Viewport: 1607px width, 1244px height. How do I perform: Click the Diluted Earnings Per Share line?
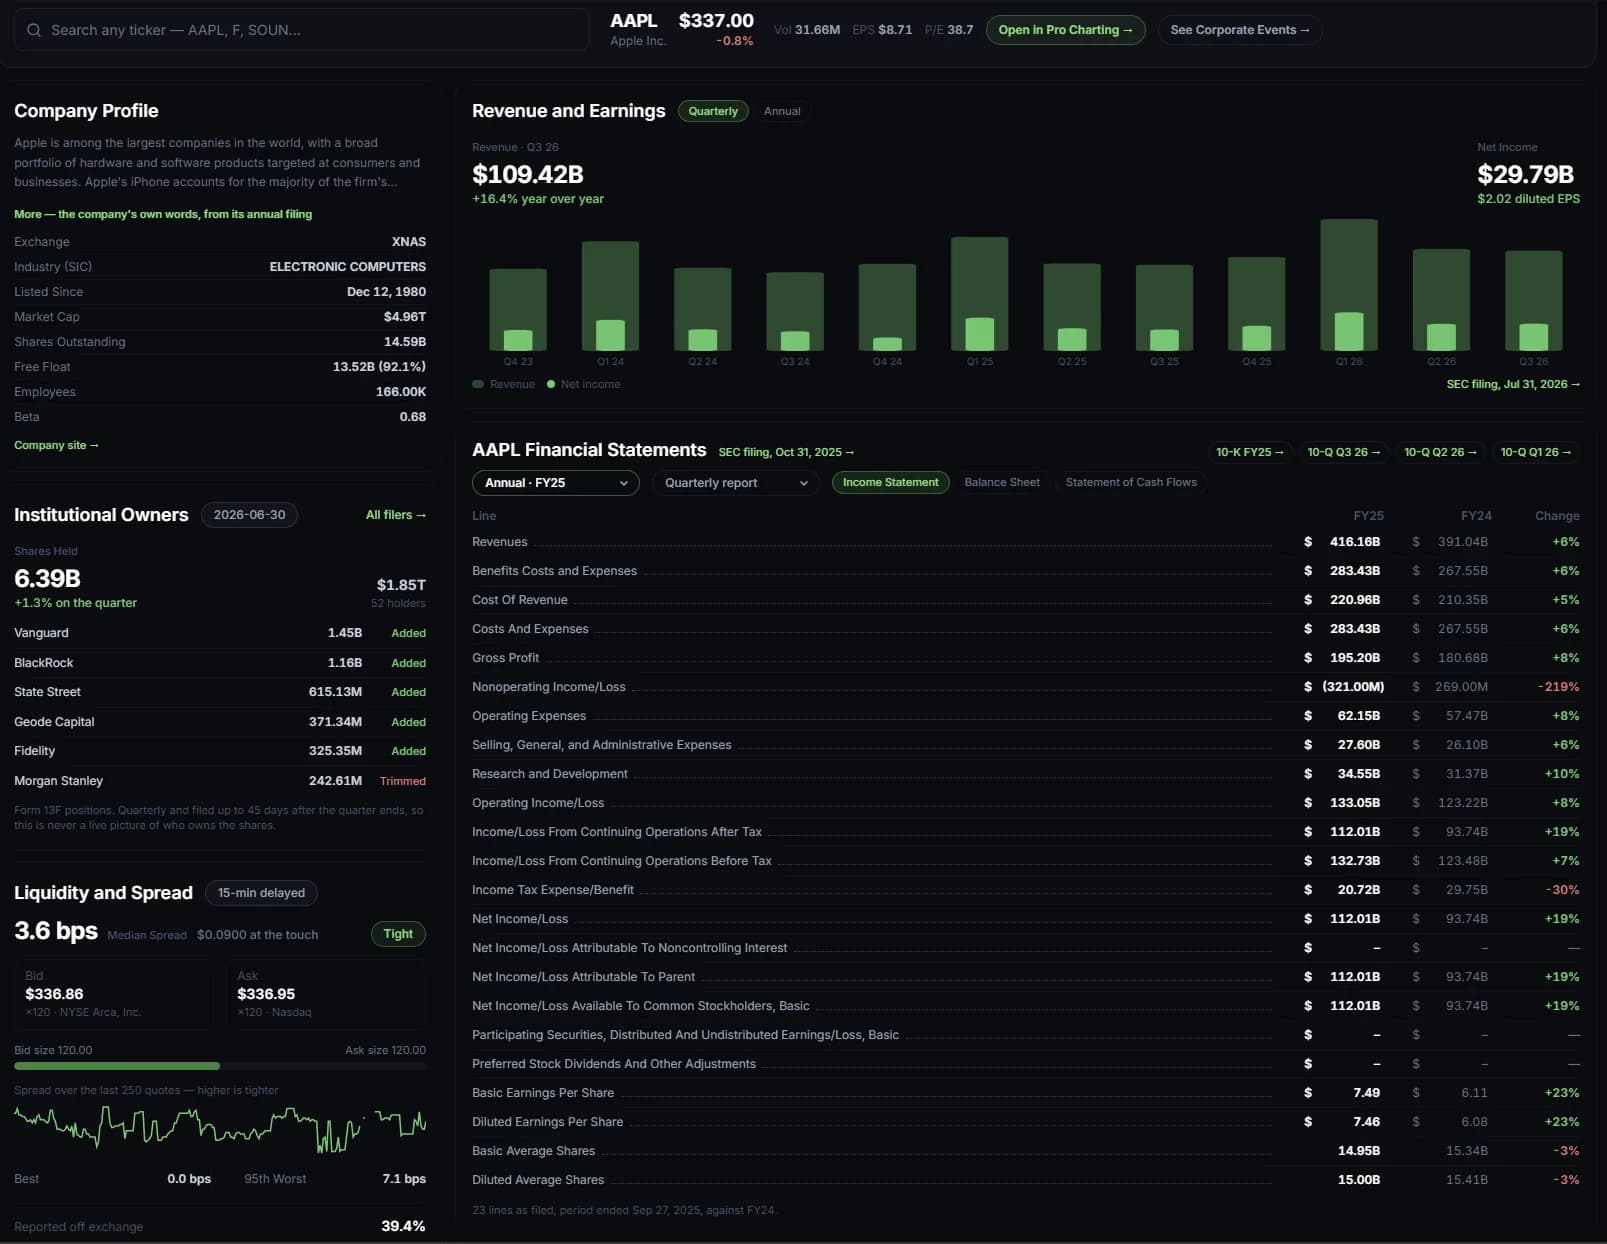pyautogui.click(x=1026, y=1122)
